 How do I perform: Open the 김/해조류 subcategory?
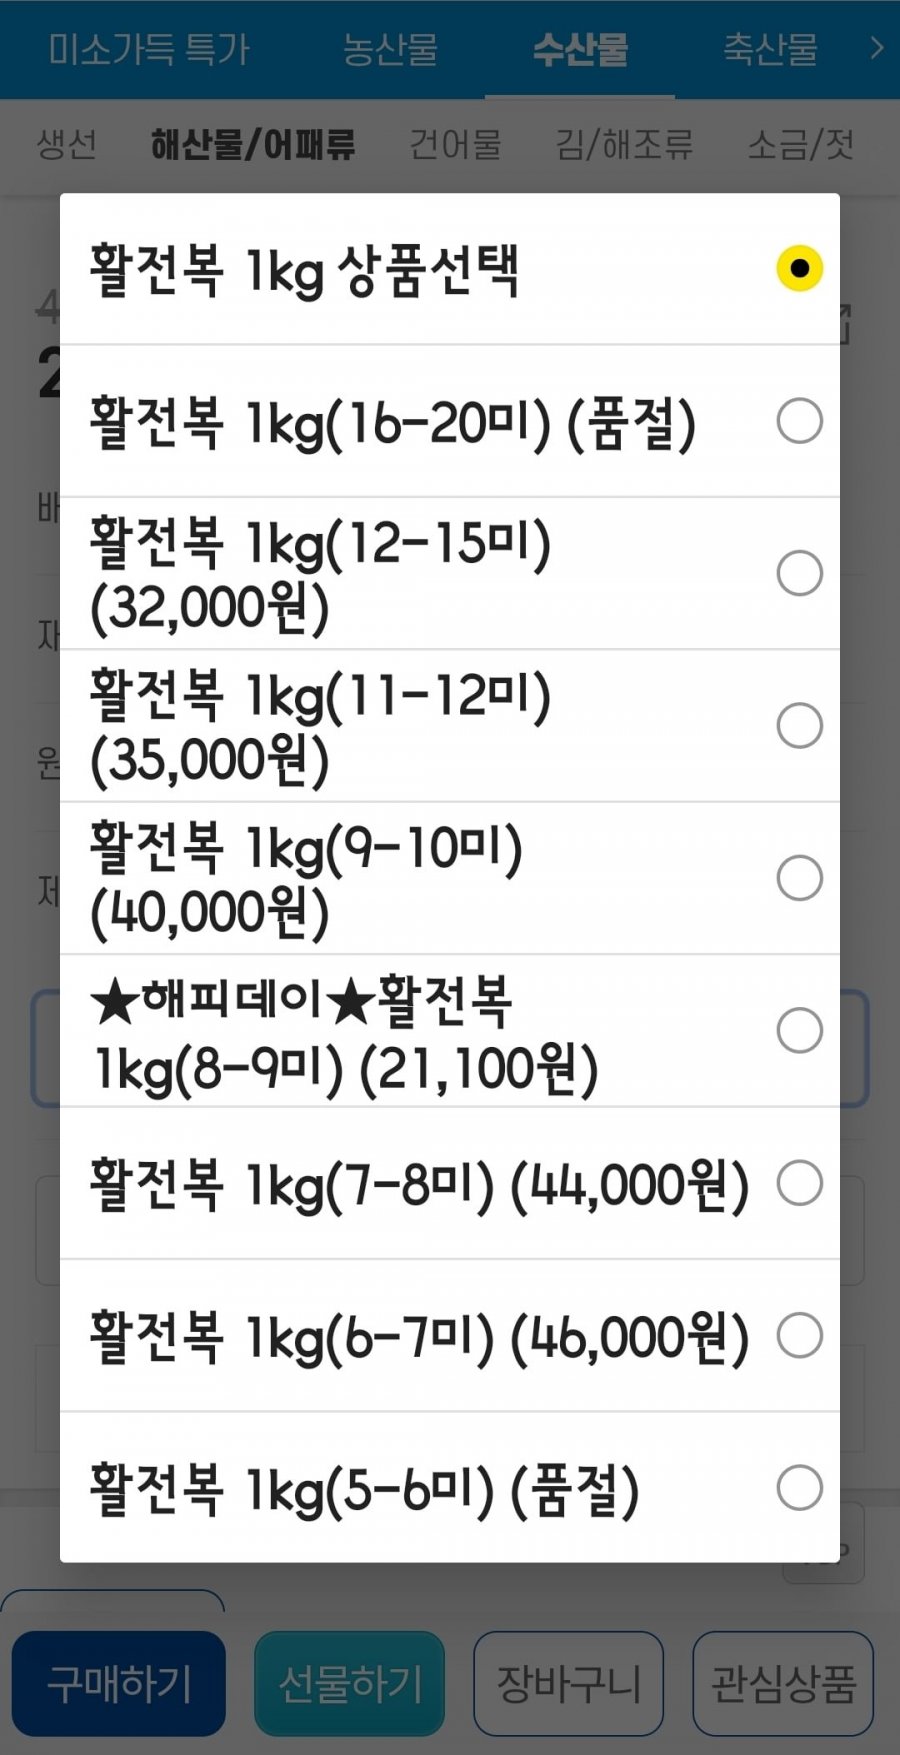[624, 145]
